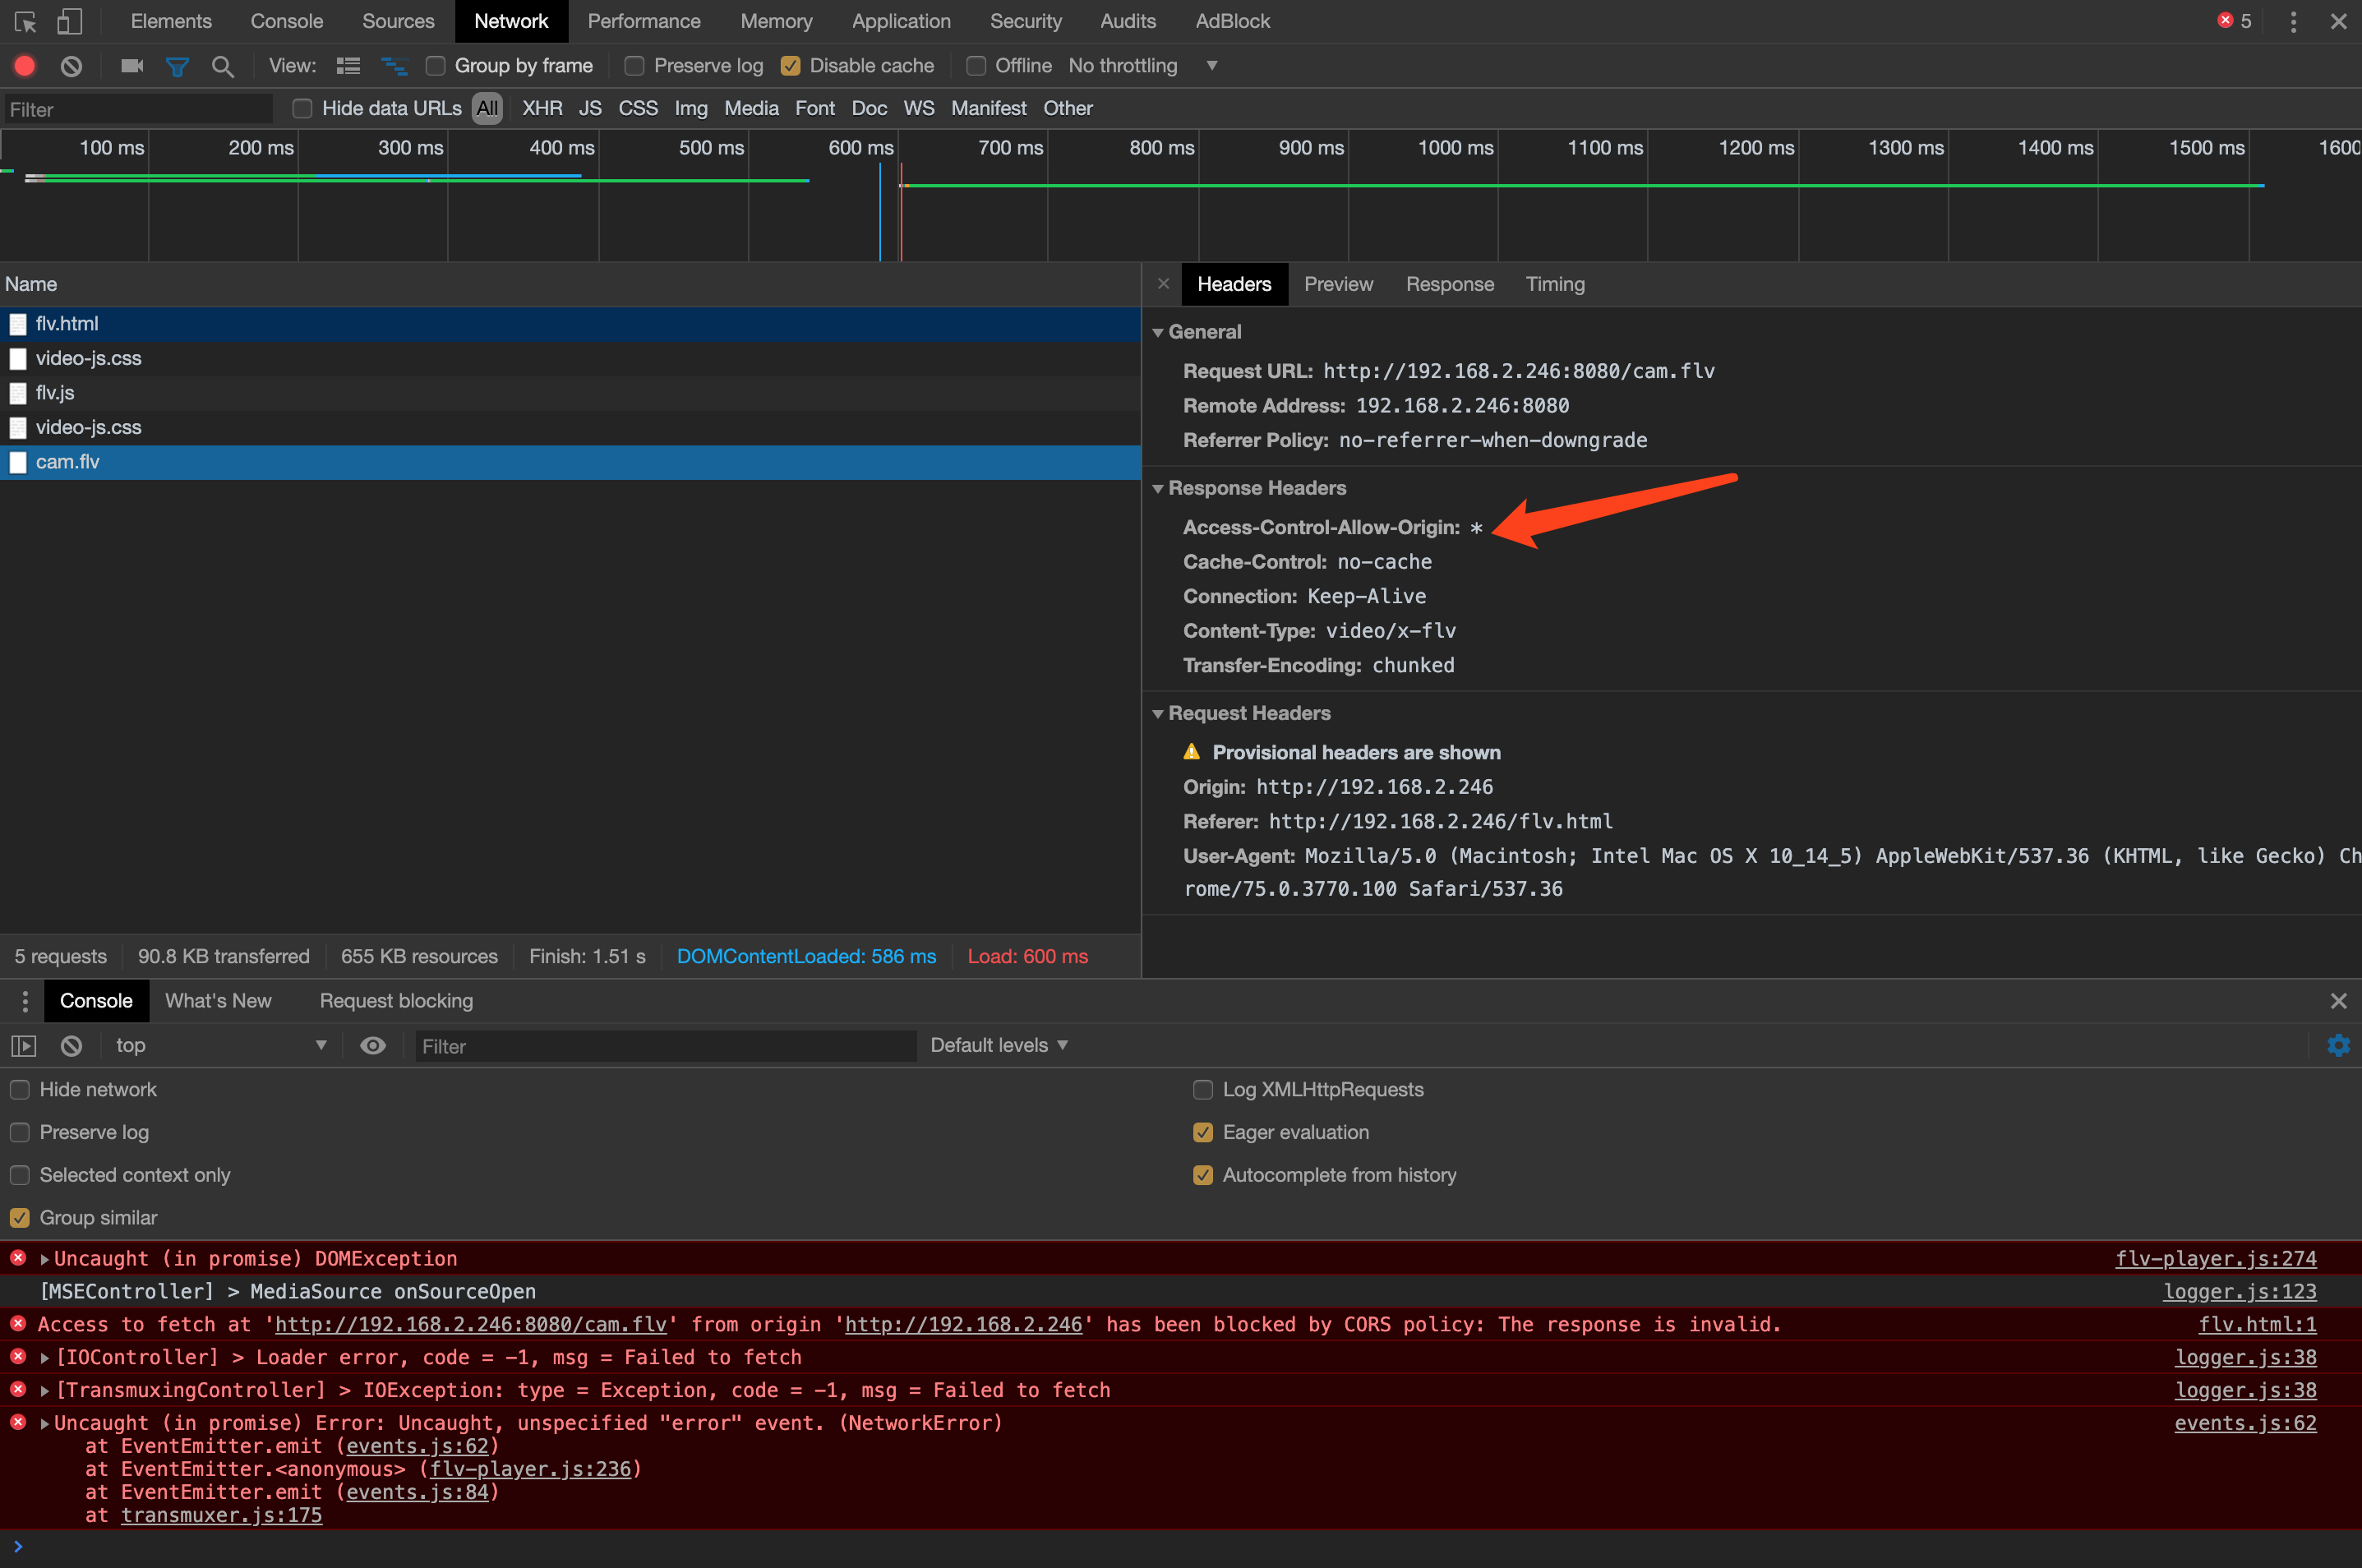Switch to the Timing tab
The image size is (2362, 1568).
1554,284
